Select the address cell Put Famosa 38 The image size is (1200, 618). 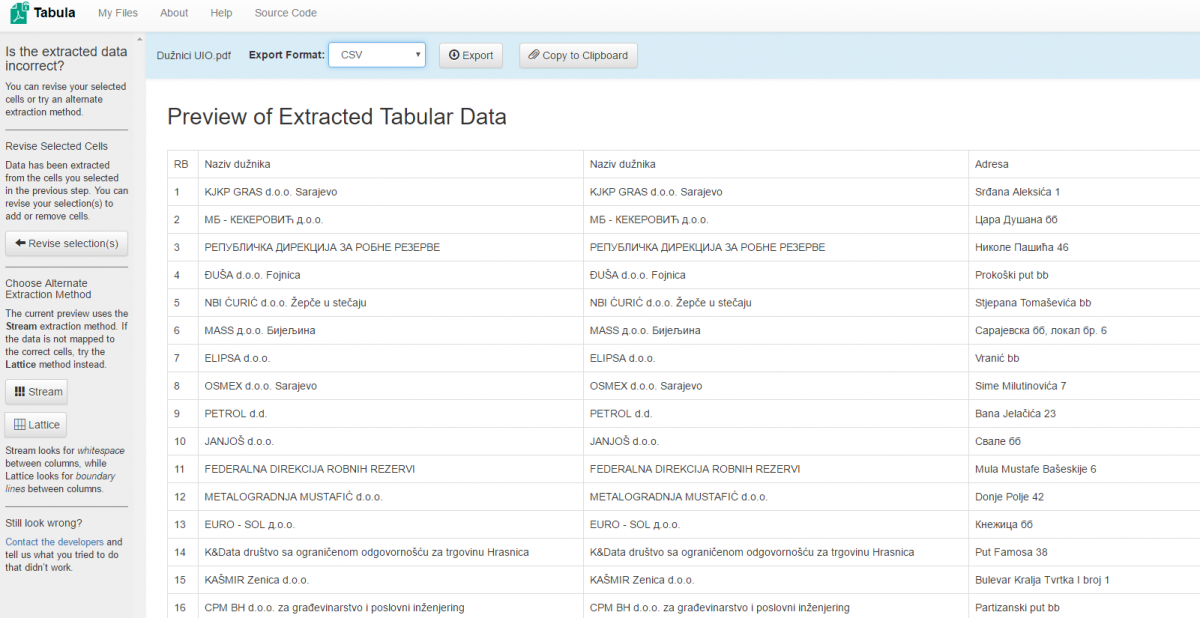tap(1084, 552)
